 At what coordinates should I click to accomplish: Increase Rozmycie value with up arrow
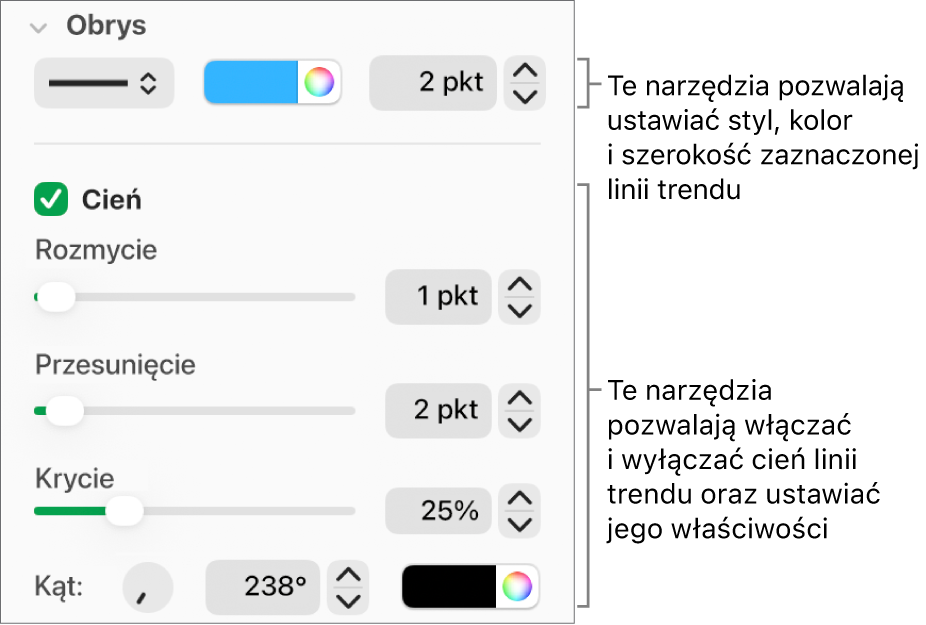[519, 284]
